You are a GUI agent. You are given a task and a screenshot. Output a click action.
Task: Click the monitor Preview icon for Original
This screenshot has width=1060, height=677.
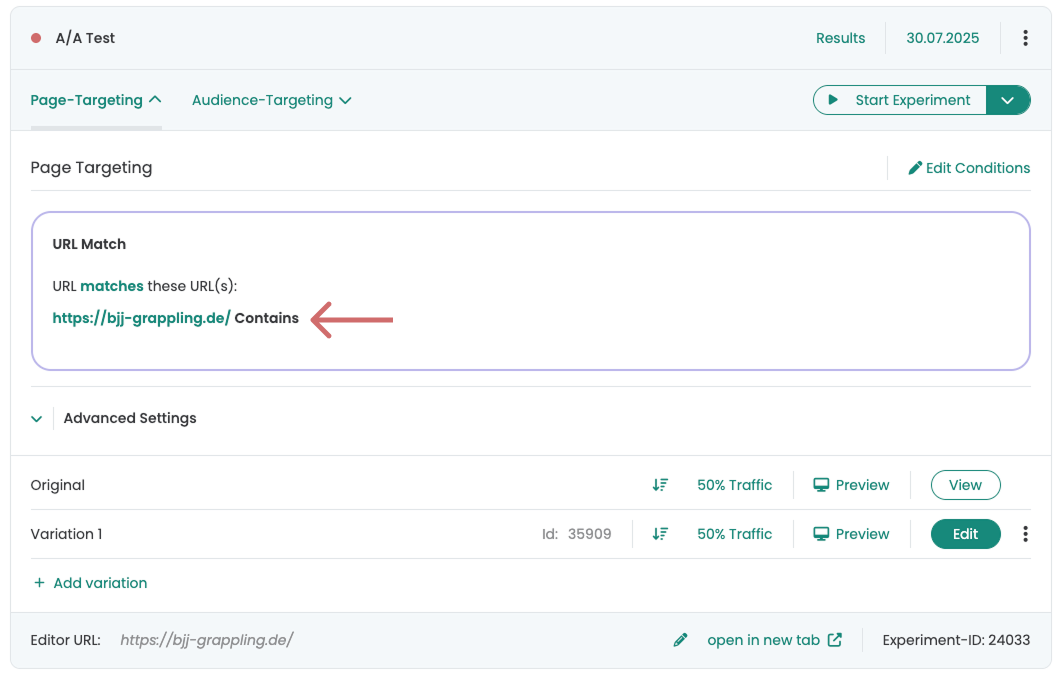(x=821, y=485)
